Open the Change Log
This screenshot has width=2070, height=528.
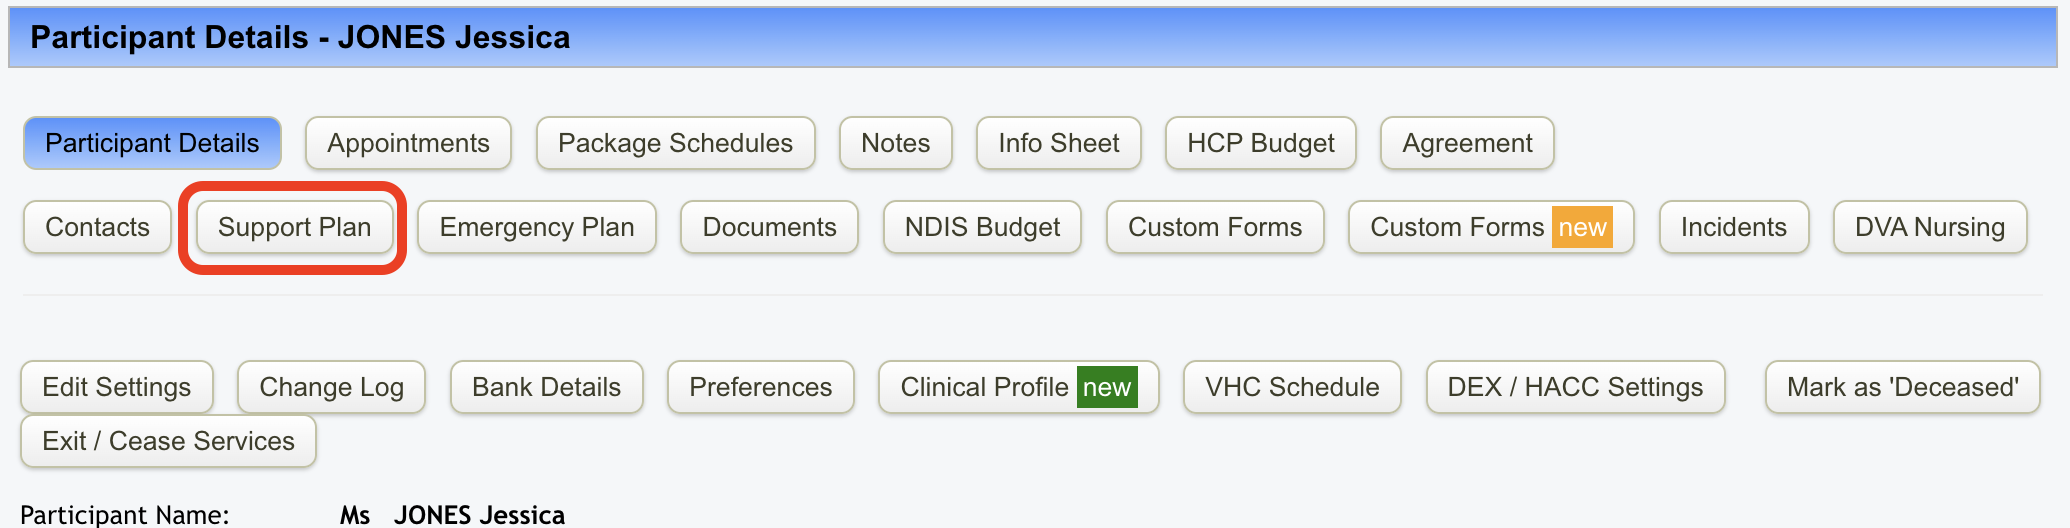[331, 387]
